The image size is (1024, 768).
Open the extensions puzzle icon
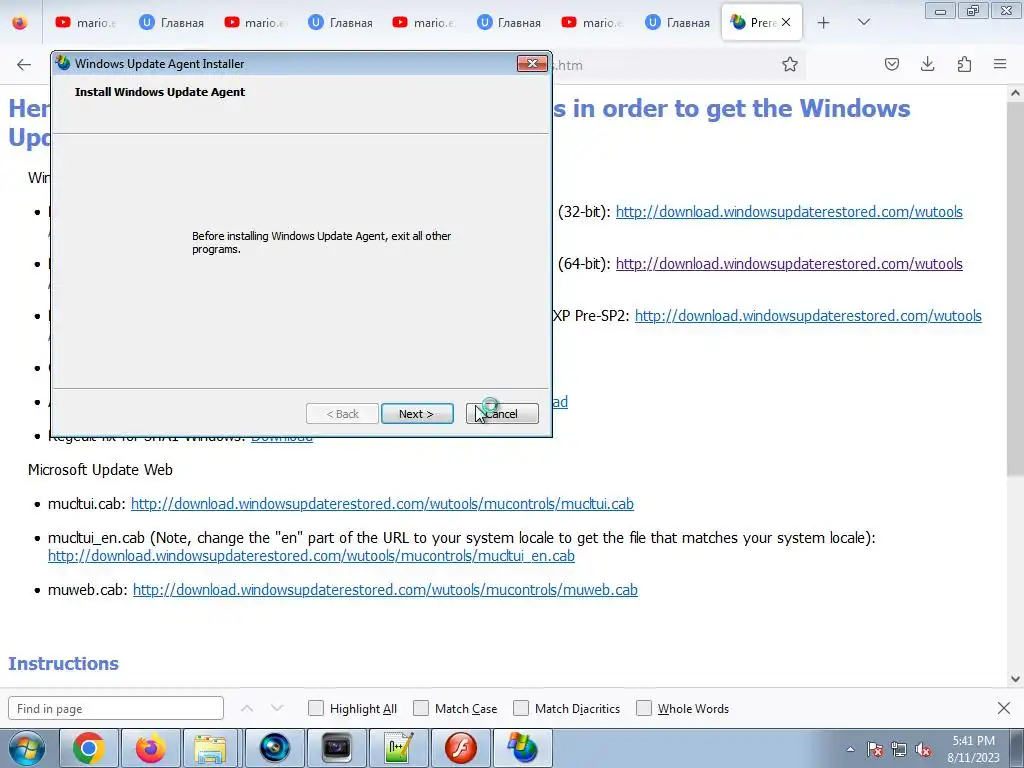(x=964, y=64)
